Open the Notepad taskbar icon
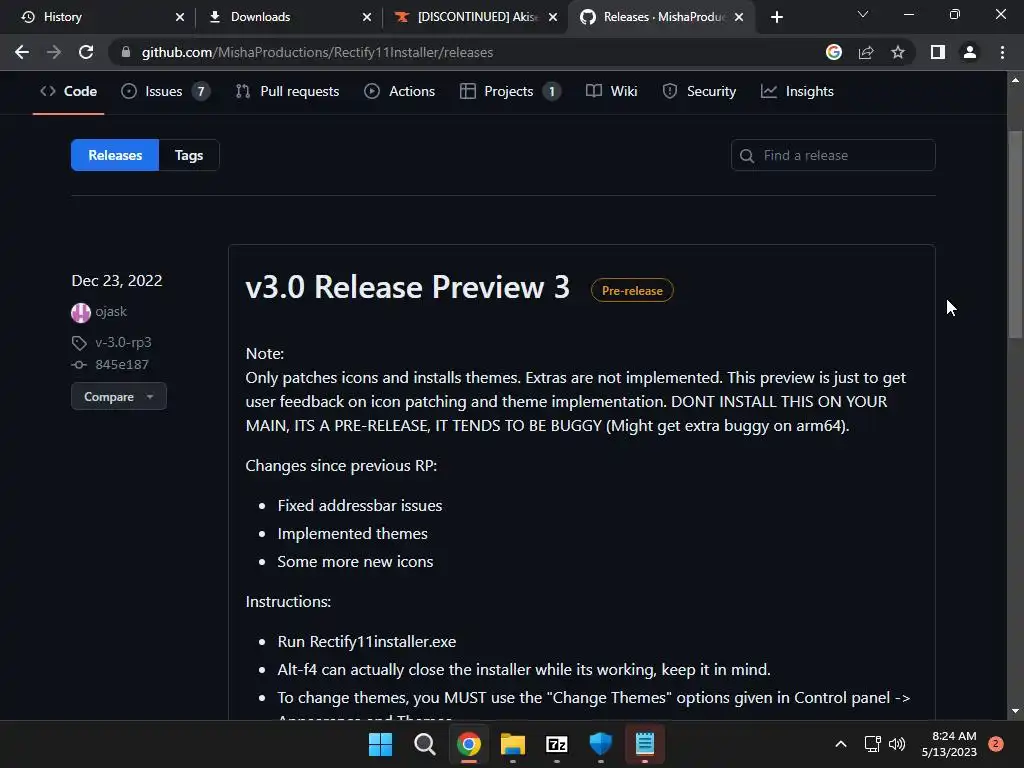Viewport: 1024px width, 768px height. [645, 744]
